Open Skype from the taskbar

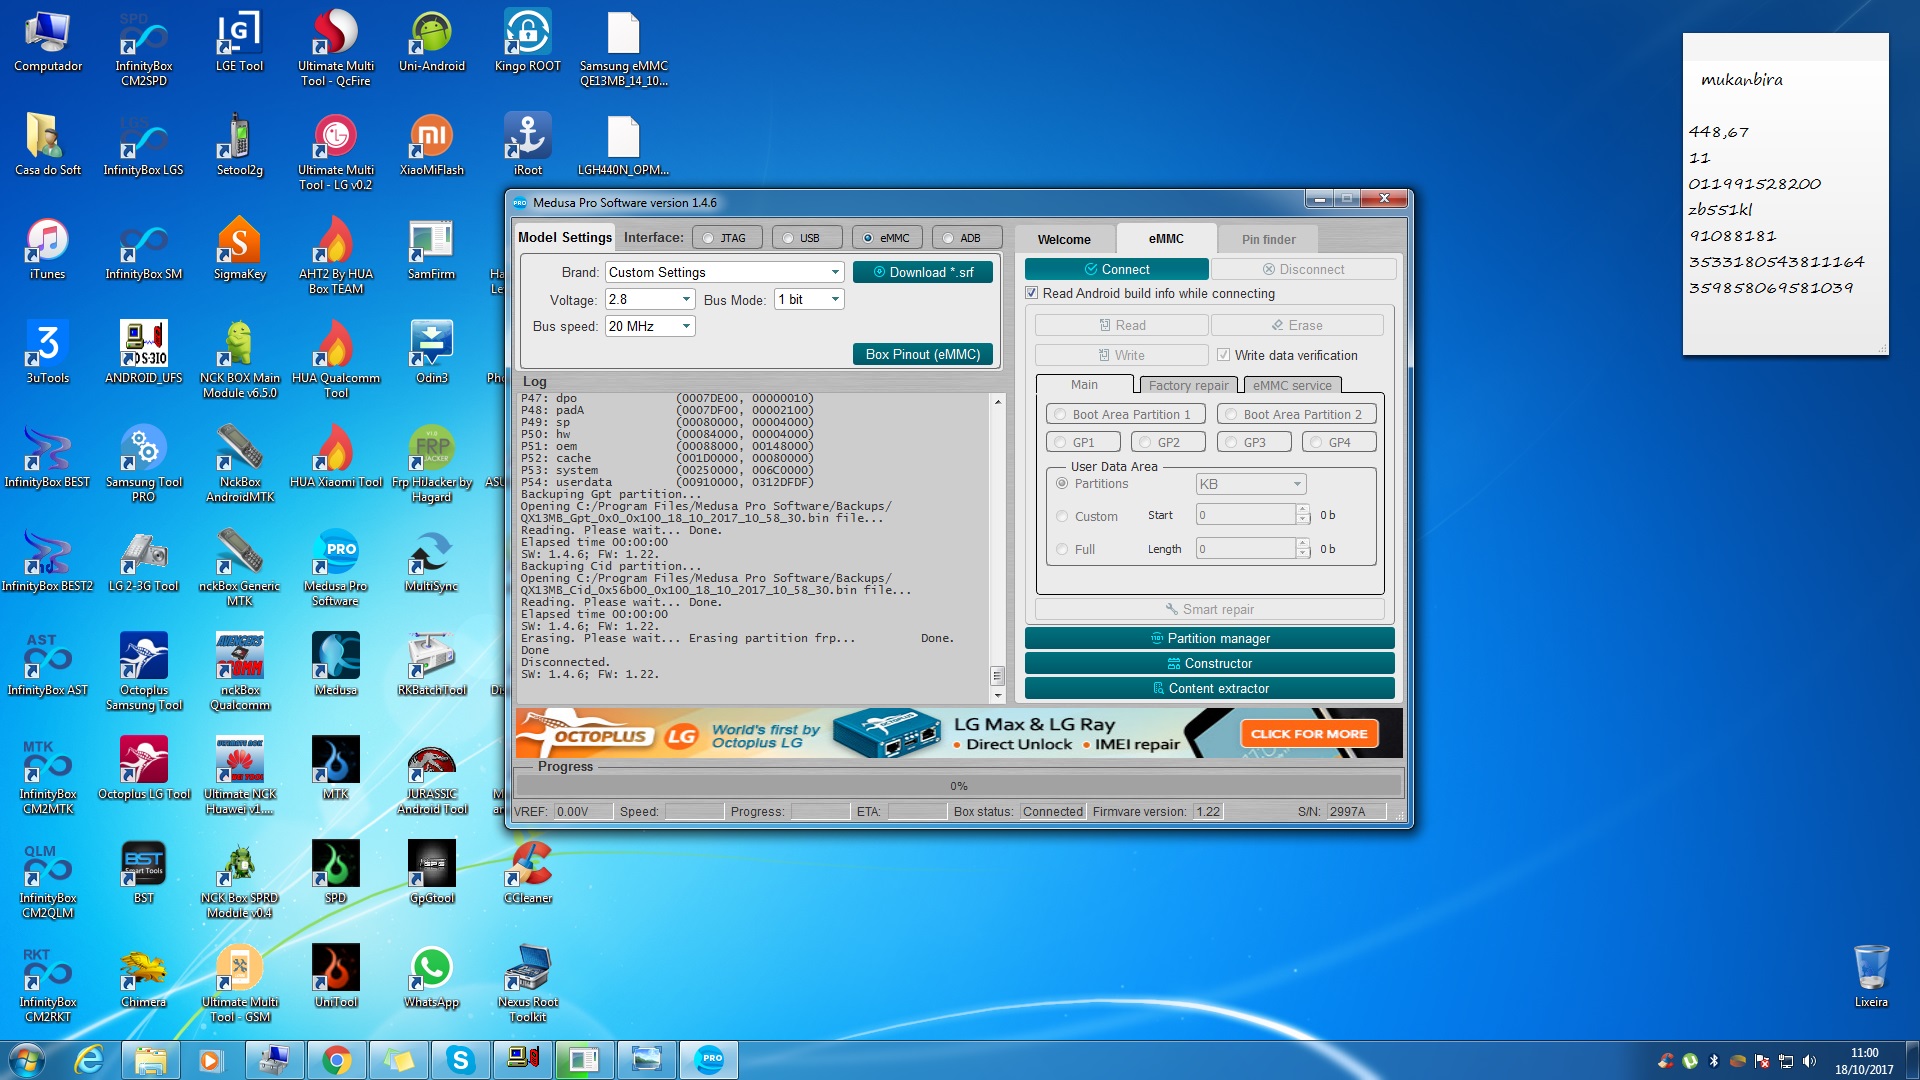(x=460, y=1060)
